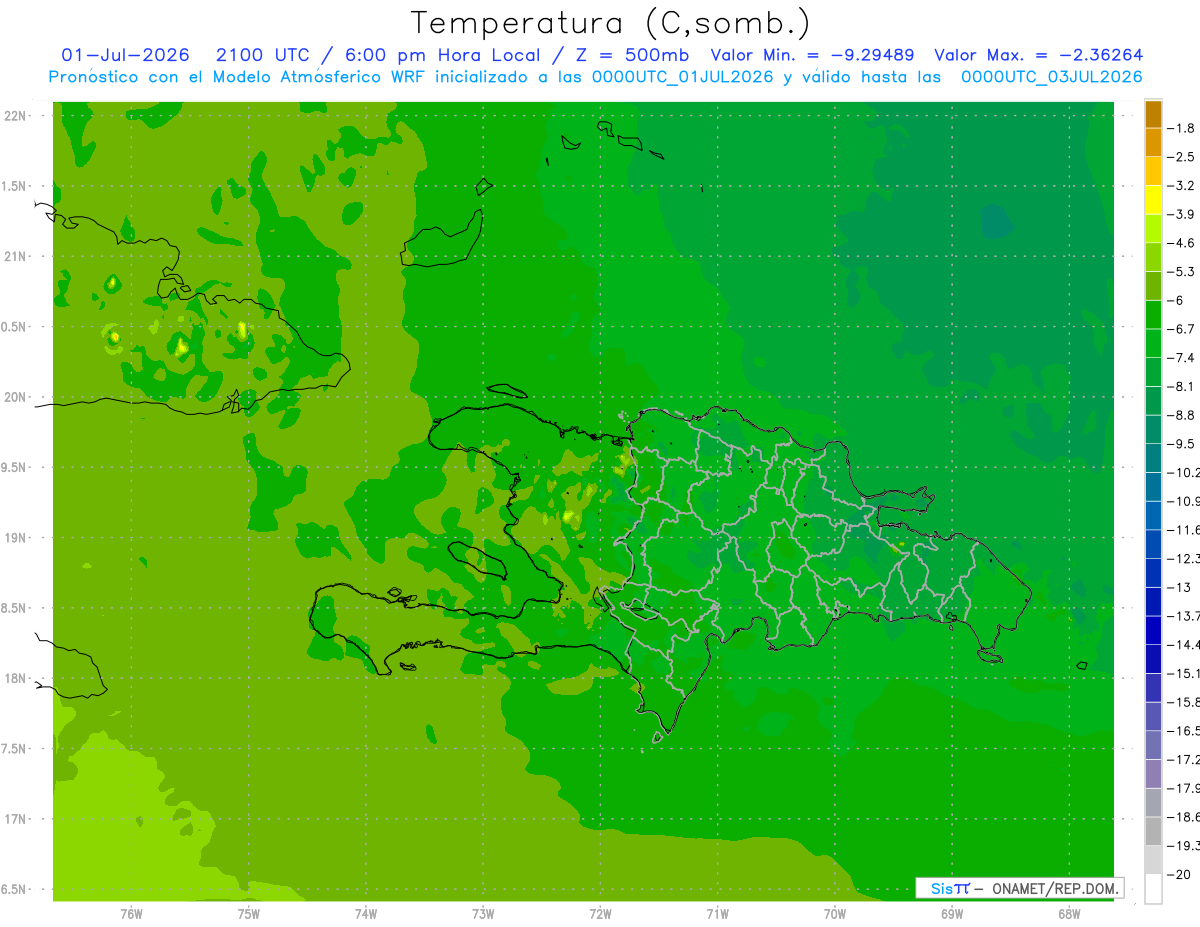Screen dimensions: 1200x927
Task: Click the '-7.4' color scale label
Action: 1181,357
